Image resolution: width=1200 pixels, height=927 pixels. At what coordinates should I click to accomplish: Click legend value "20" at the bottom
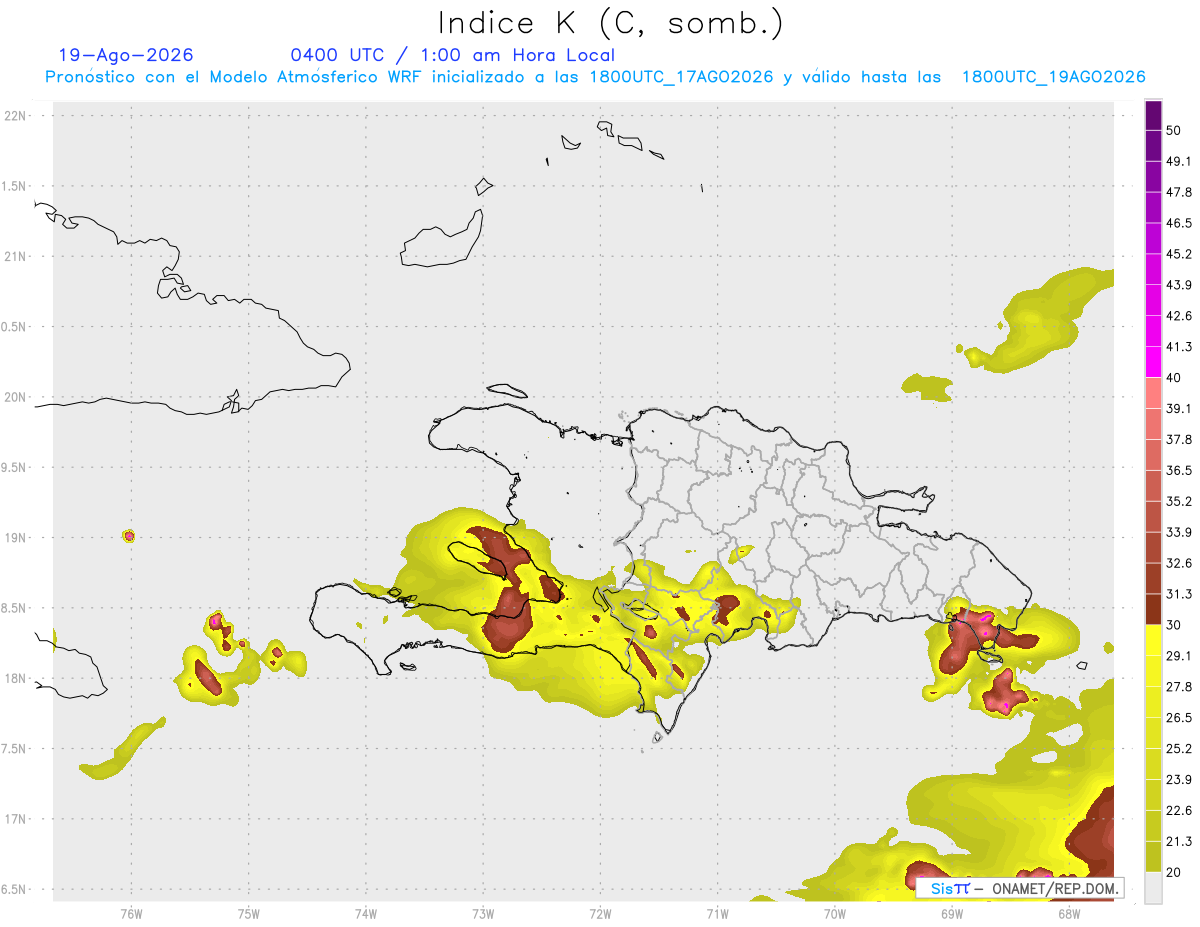point(1173,873)
